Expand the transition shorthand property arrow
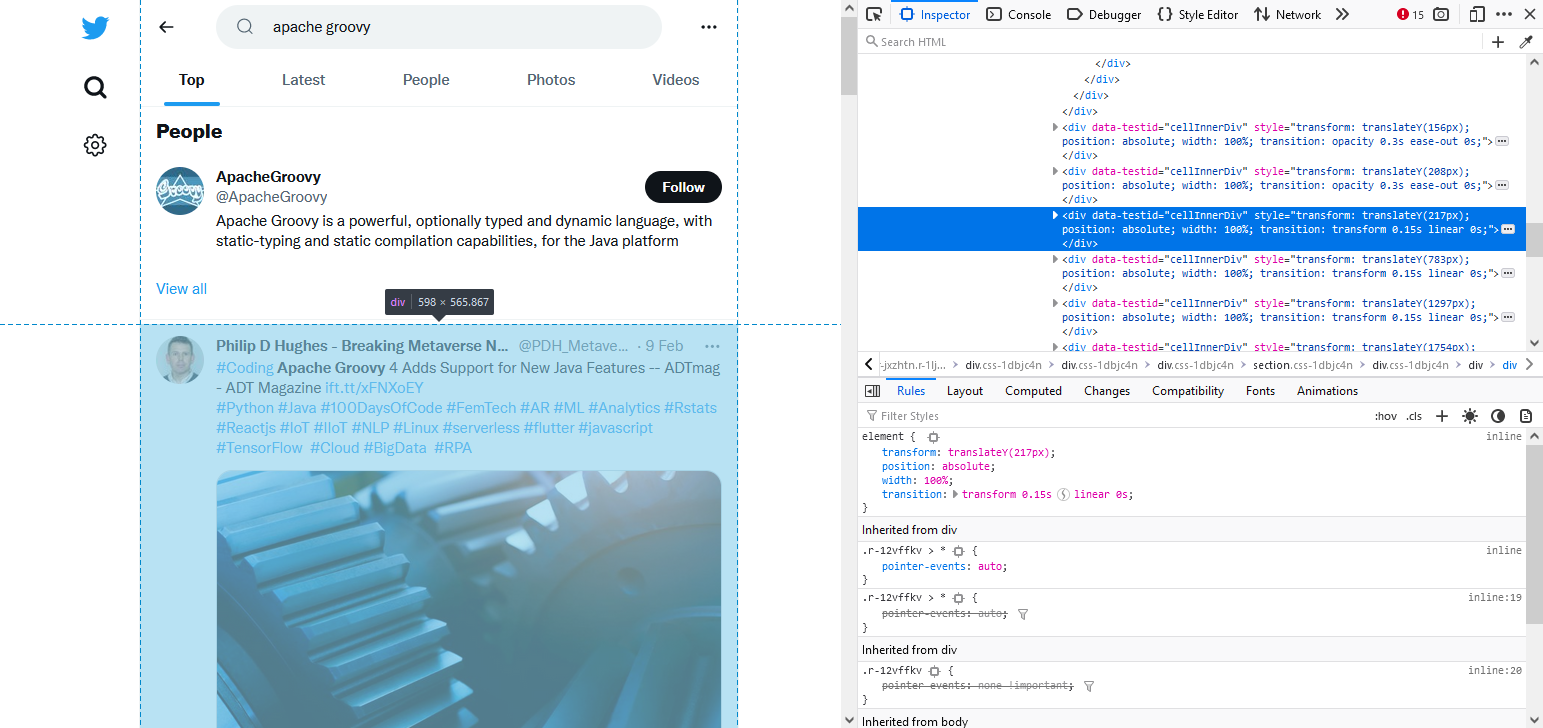 (955, 494)
